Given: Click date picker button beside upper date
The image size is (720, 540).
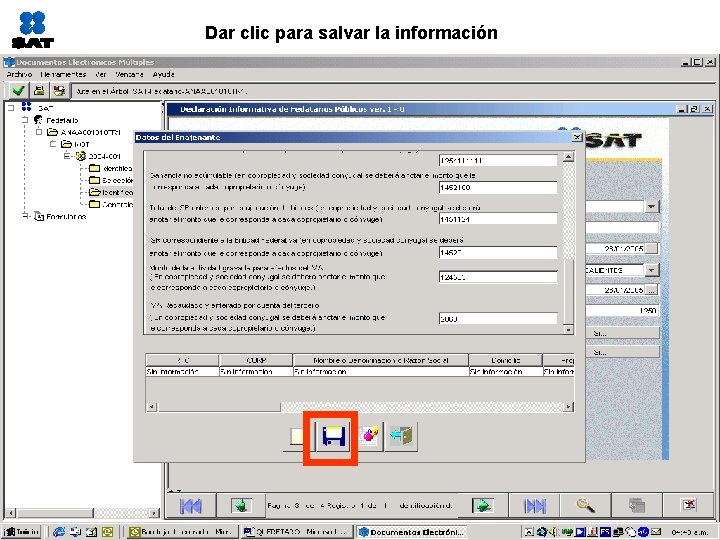Looking at the screenshot, I should (651, 249).
